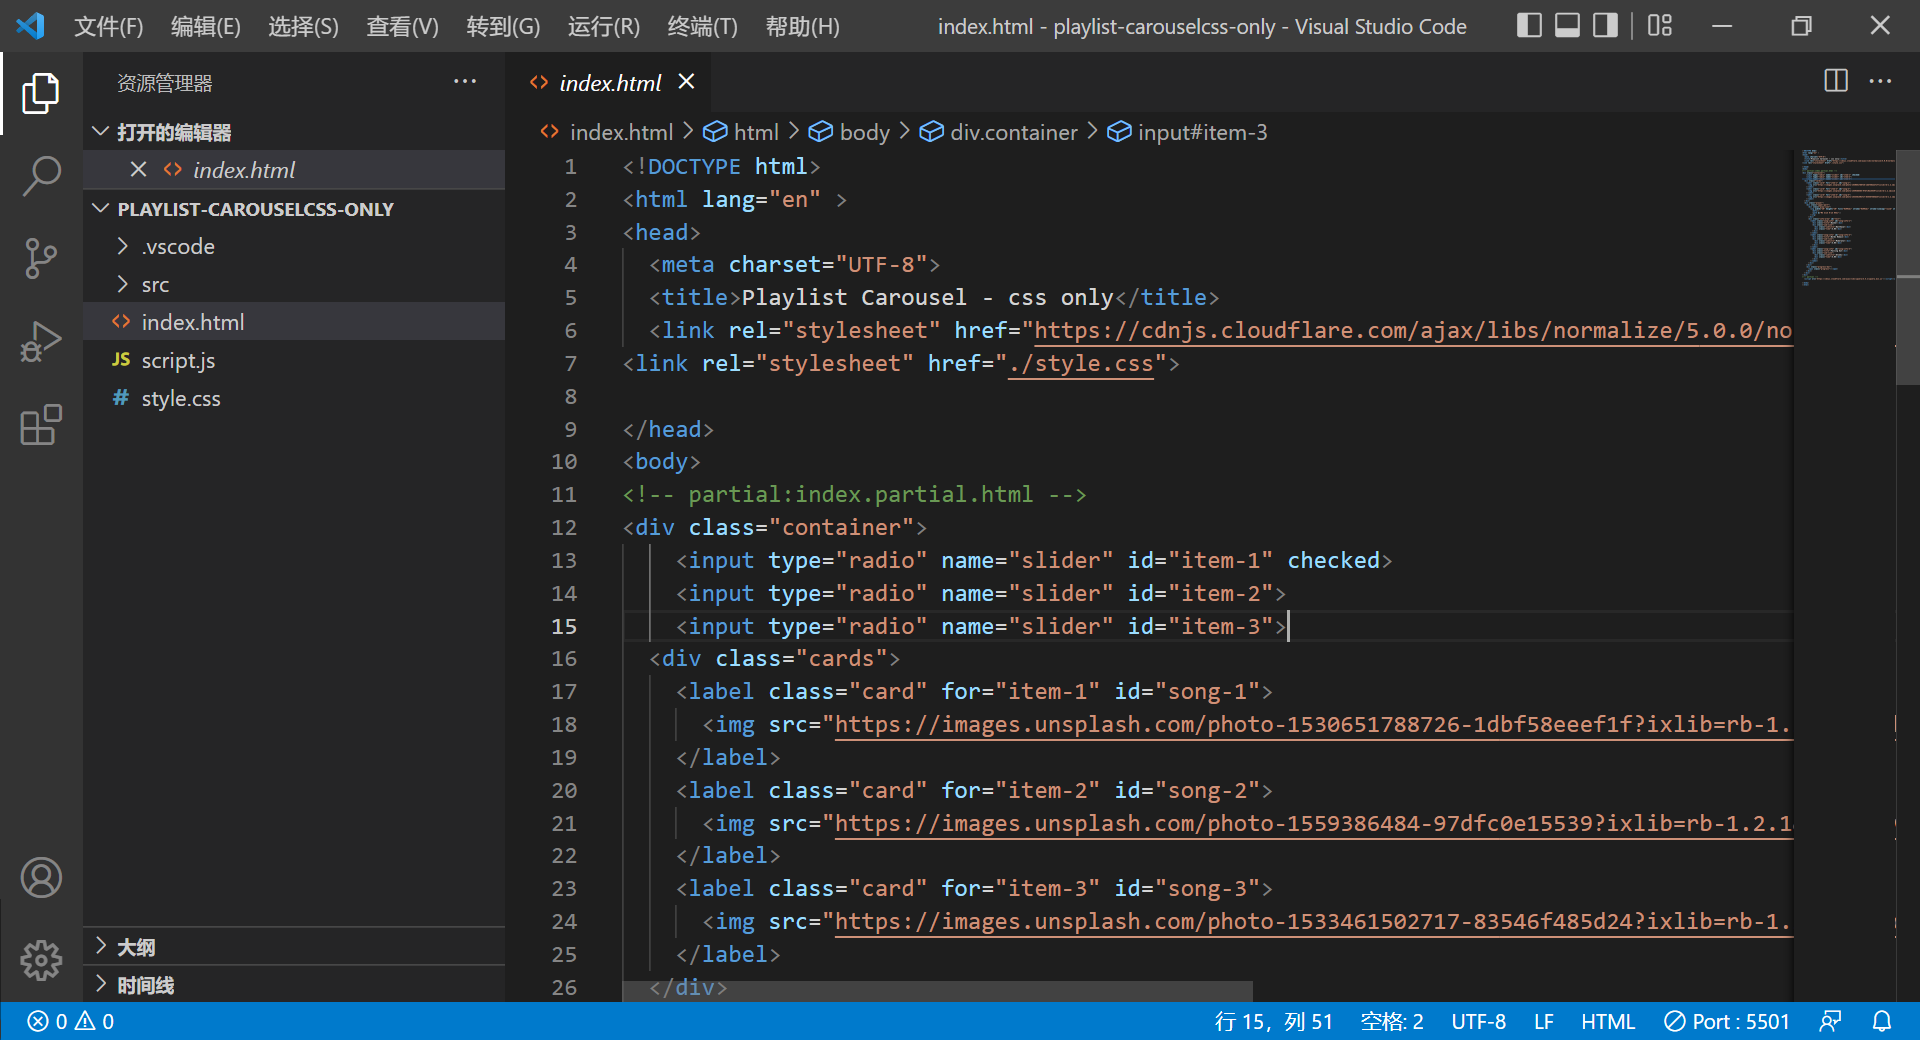Expand the 时间线 timeline section
Image resolution: width=1920 pixels, height=1040 pixels.
tap(294, 985)
